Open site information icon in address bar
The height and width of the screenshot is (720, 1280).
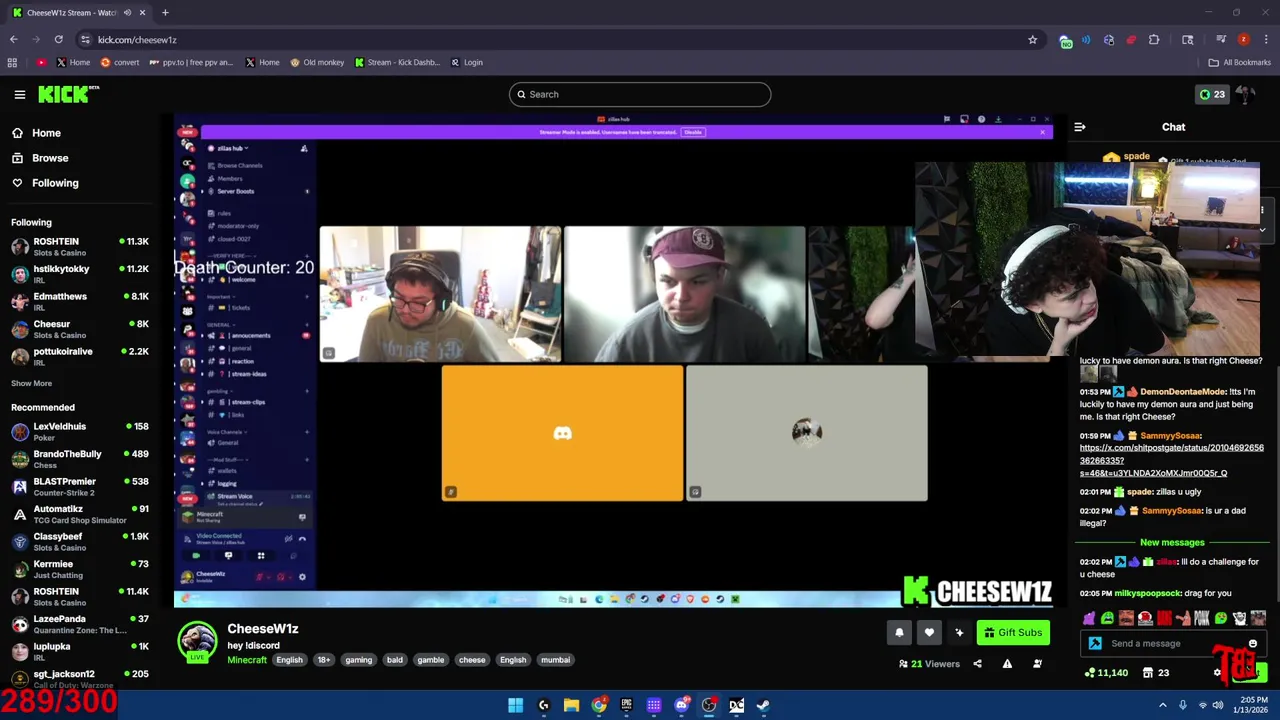(x=85, y=40)
